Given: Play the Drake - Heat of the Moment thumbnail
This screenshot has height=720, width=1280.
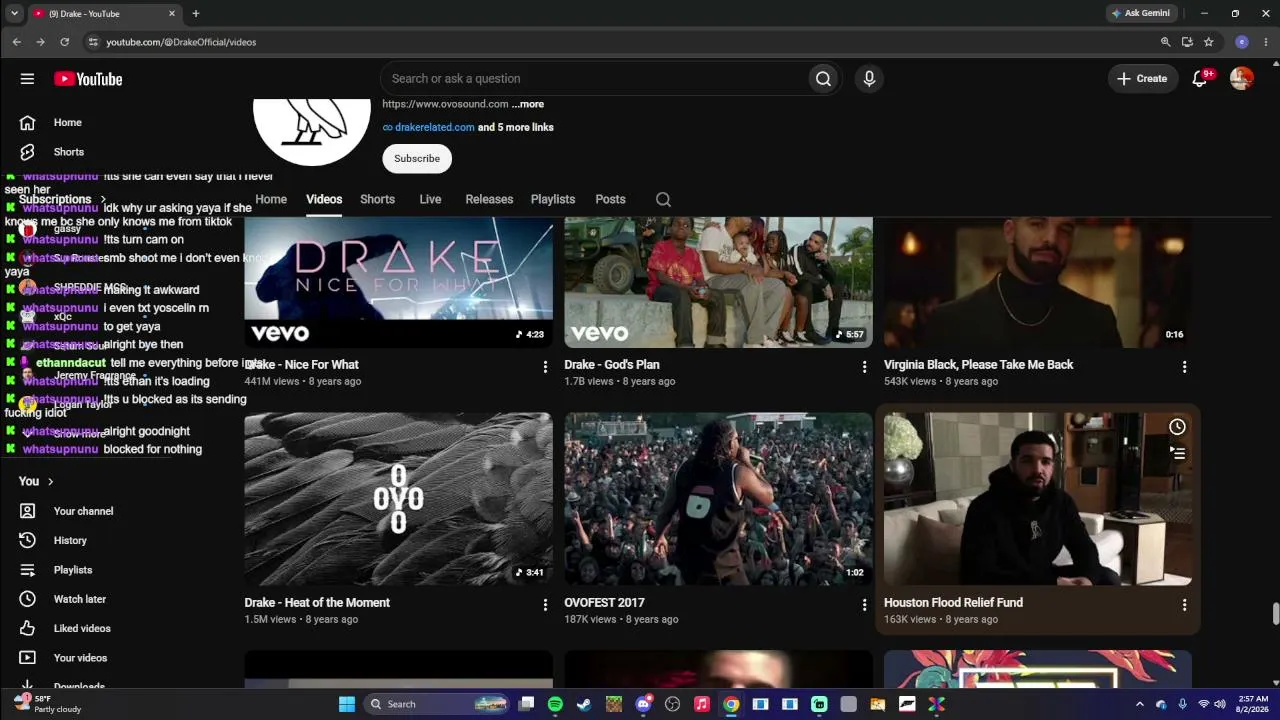Looking at the screenshot, I should pyautogui.click(x=398, y=499).
